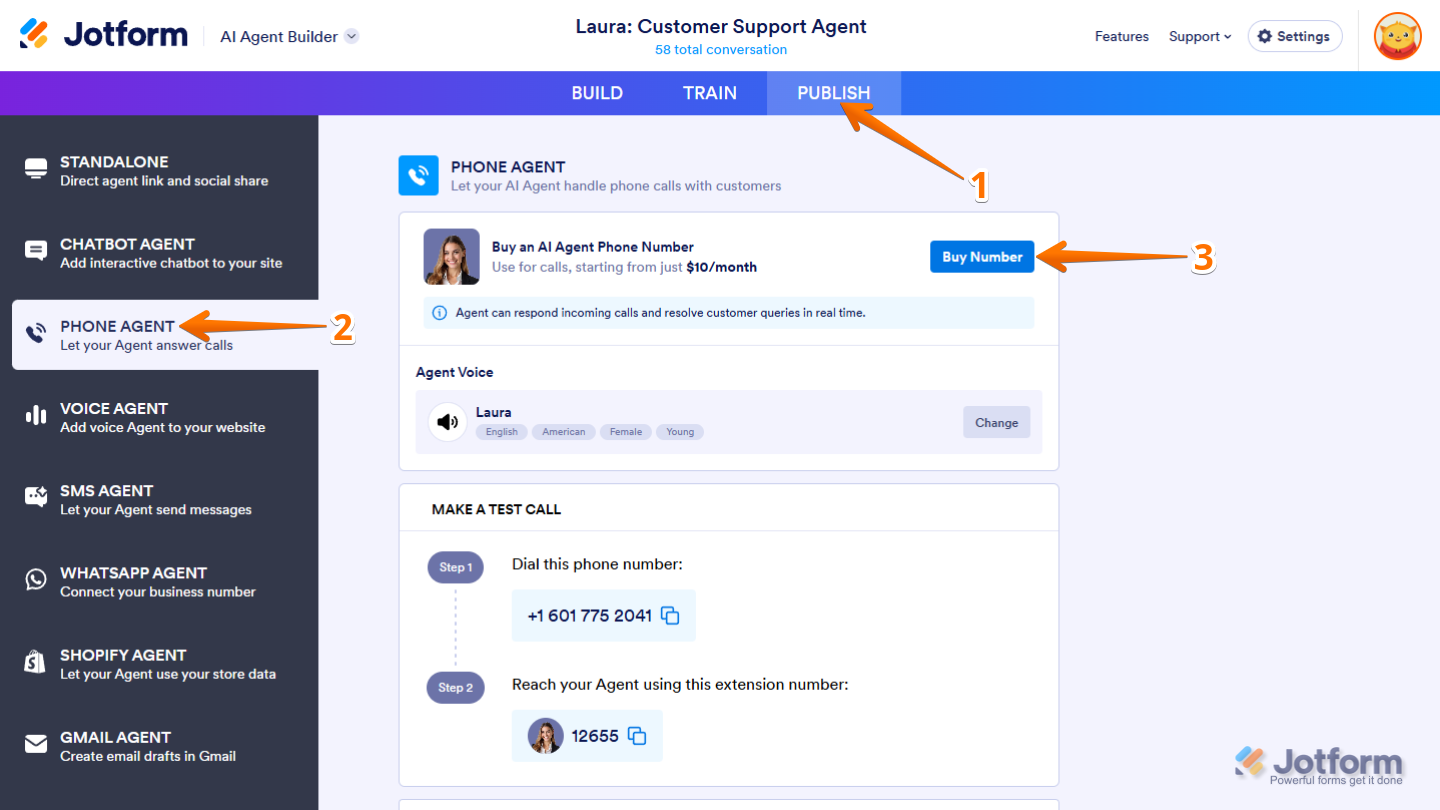Click the Female voice tag

point(626,432)
